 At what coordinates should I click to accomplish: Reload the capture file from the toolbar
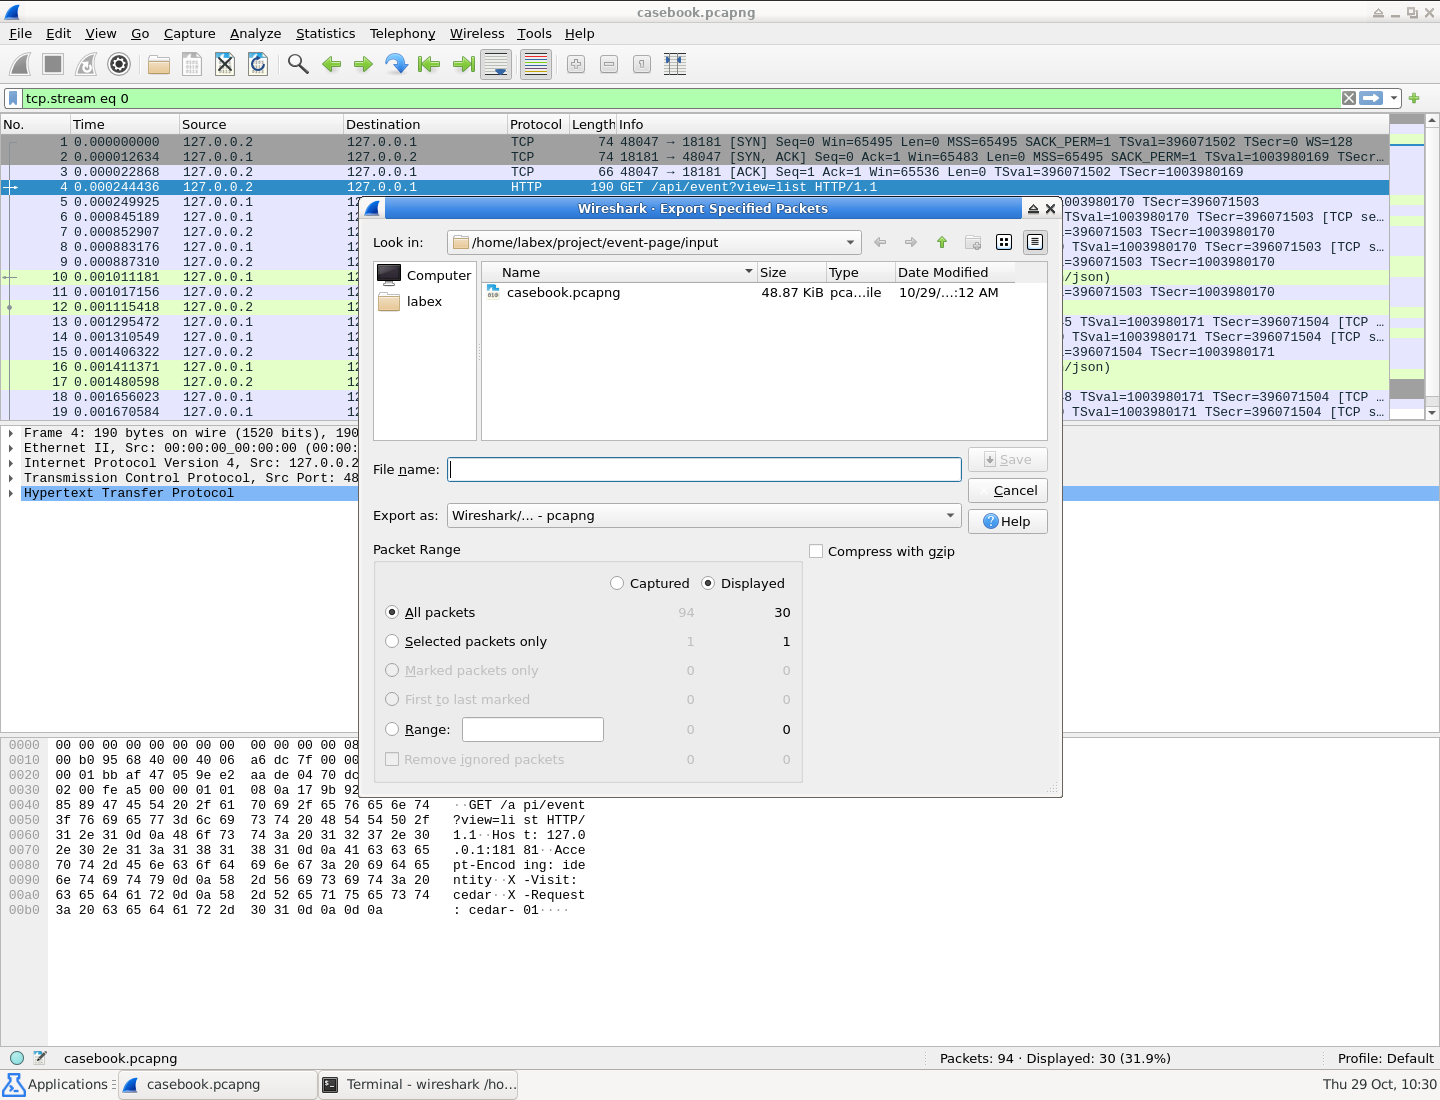(258, 65)
